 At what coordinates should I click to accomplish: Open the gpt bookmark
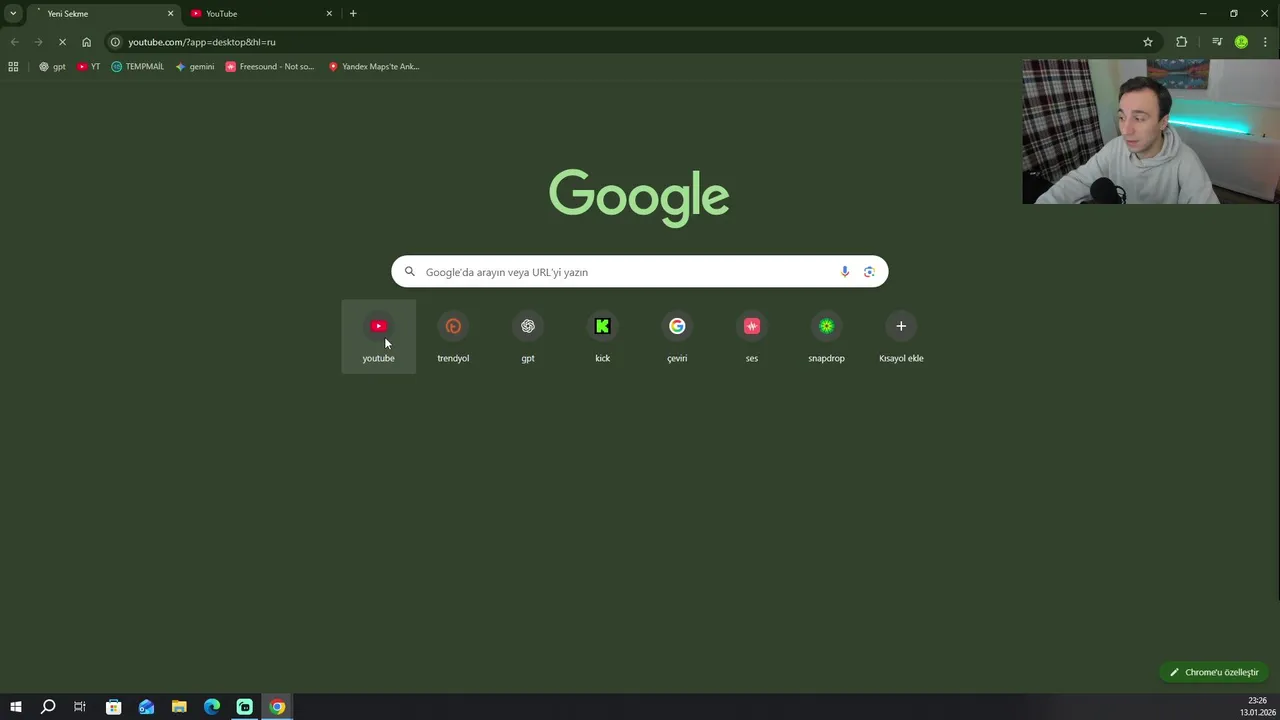52,66
